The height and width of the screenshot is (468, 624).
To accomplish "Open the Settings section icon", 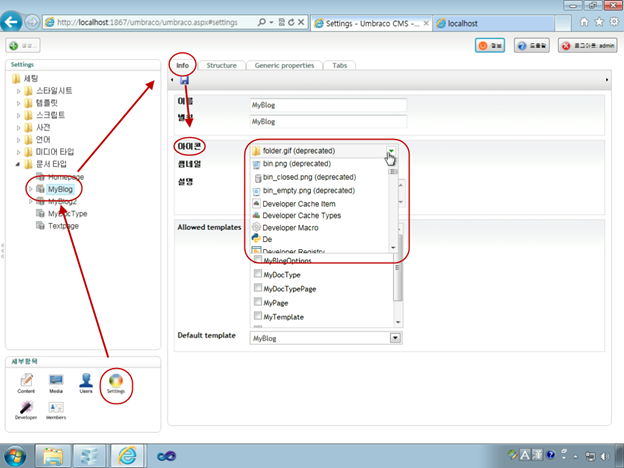I will [116, 383].
